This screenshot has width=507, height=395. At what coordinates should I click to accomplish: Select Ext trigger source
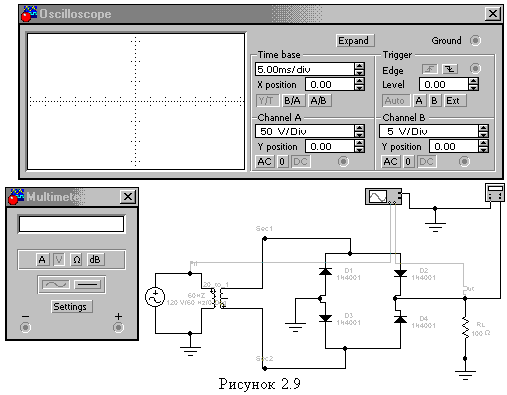455,101
